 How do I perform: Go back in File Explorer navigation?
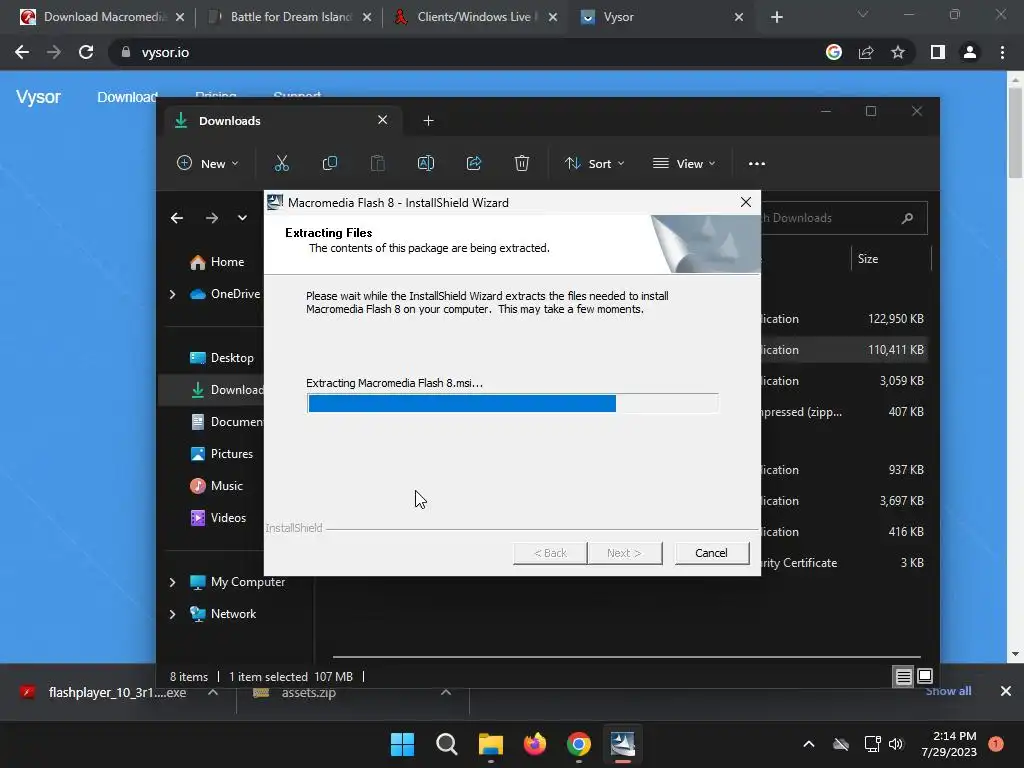pos(177,218)
